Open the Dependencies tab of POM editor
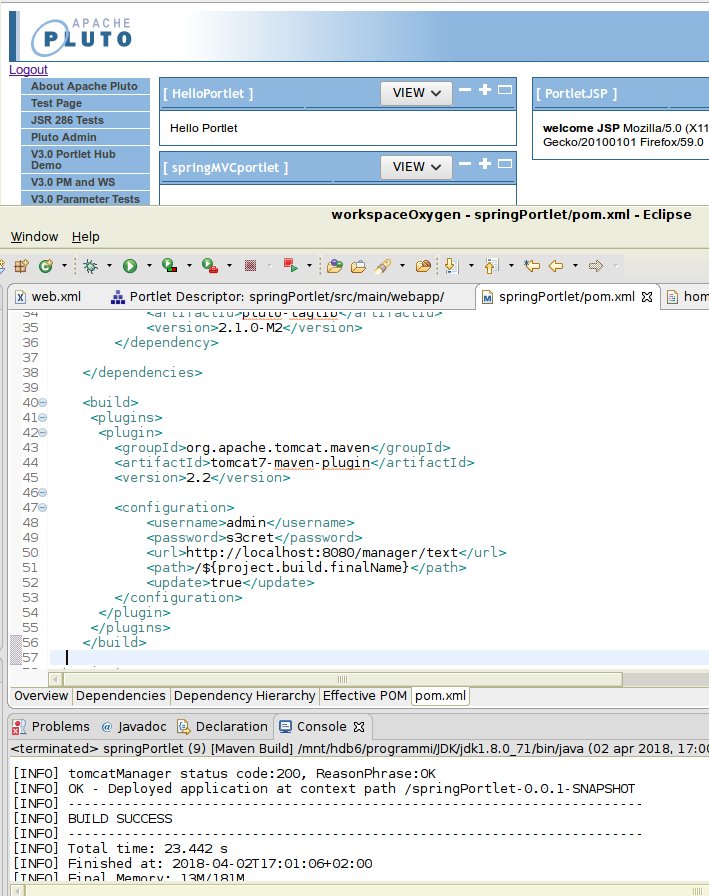Image resolution: width=709 pixels, height=896 pixels. tap(121, 696)
